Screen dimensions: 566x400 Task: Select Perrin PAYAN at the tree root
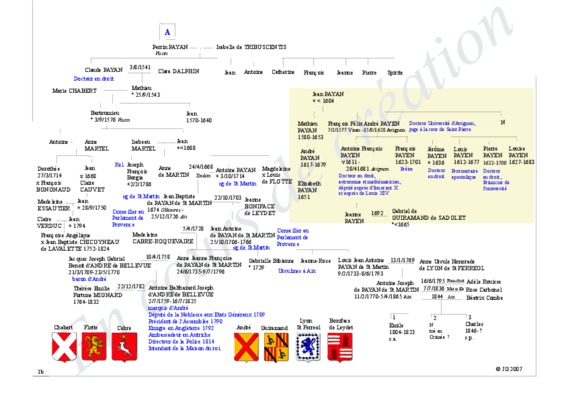coord(170,47)
